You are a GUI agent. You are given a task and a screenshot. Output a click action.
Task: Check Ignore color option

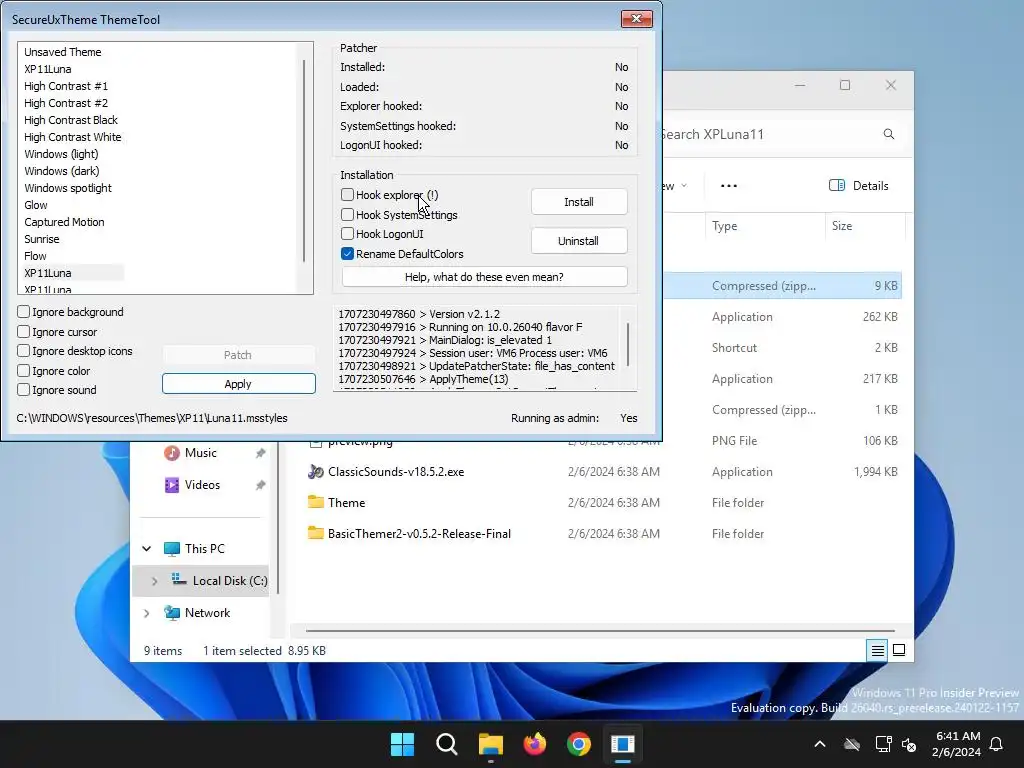(x=24, y=371)
